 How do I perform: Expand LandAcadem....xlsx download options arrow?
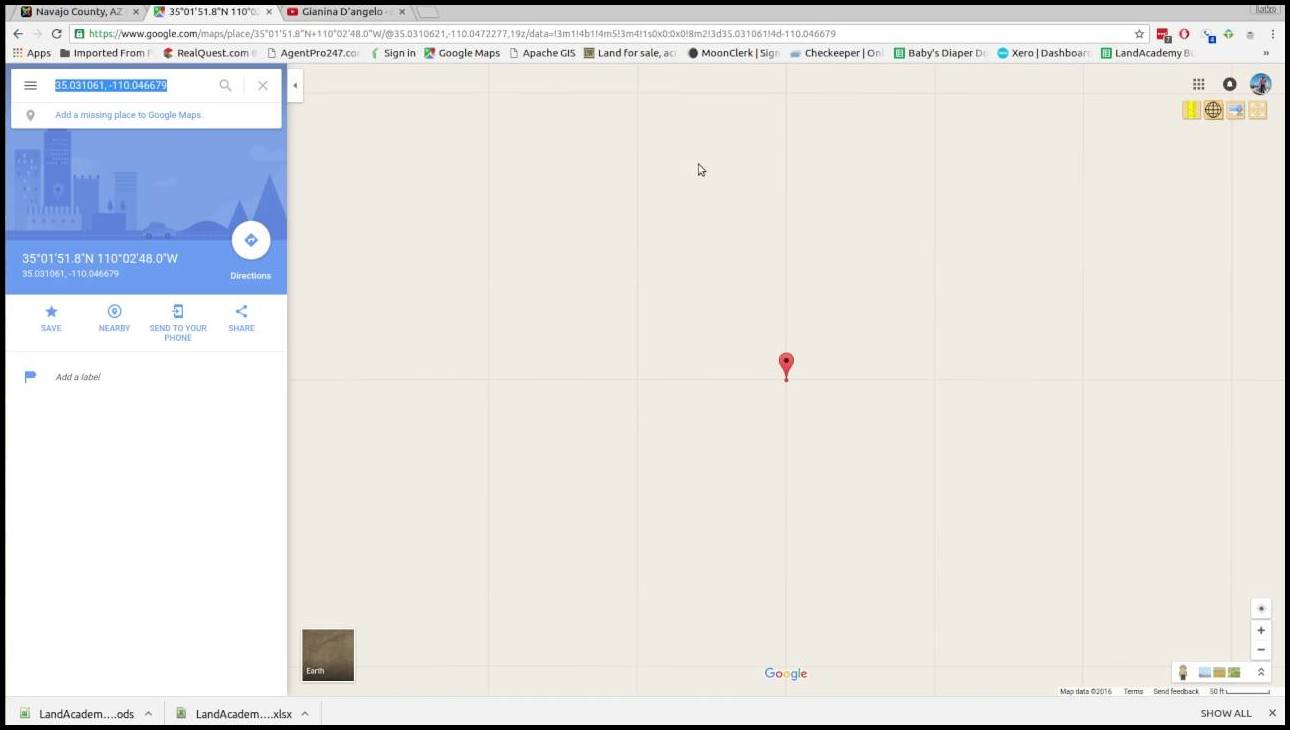[x=305, y=714]
